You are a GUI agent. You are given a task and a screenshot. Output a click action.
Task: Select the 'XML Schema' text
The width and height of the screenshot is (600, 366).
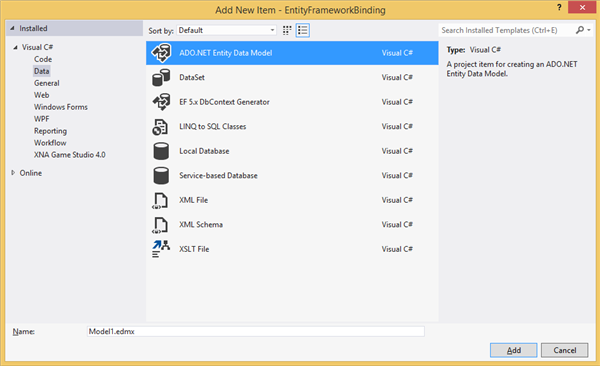click(x=201, y=224)
